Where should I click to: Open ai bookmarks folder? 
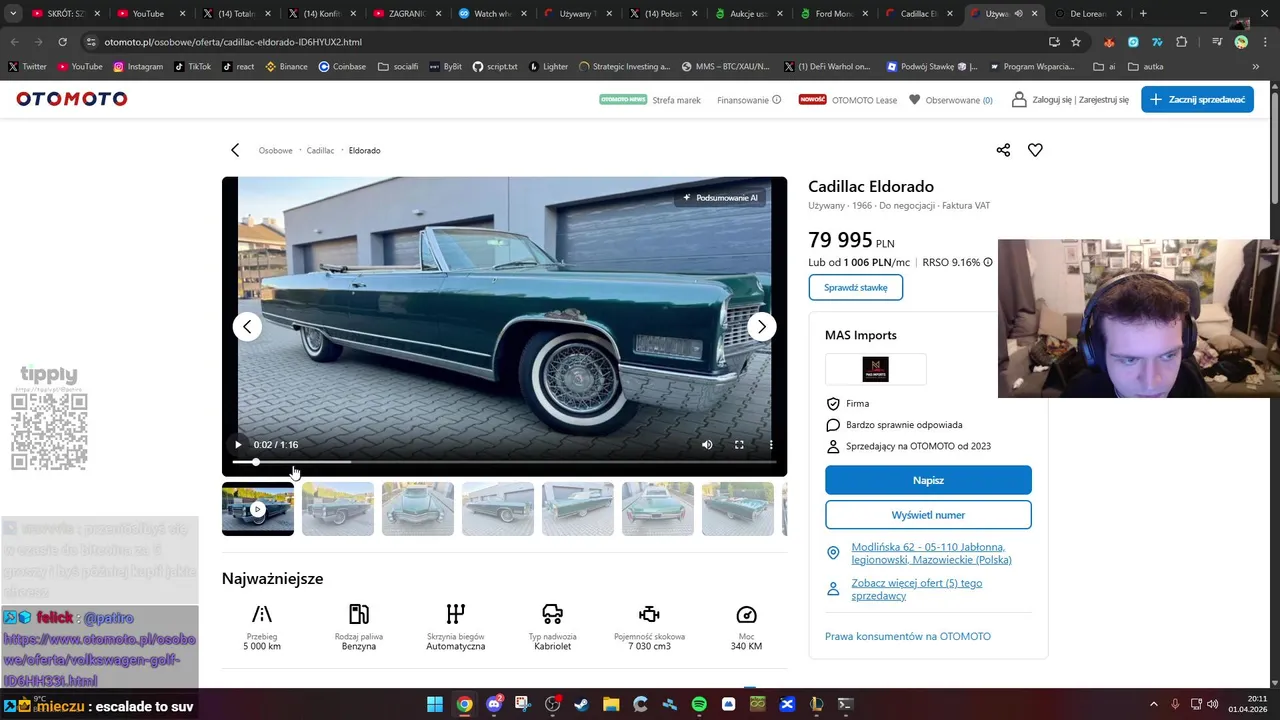pos(1104,67)
